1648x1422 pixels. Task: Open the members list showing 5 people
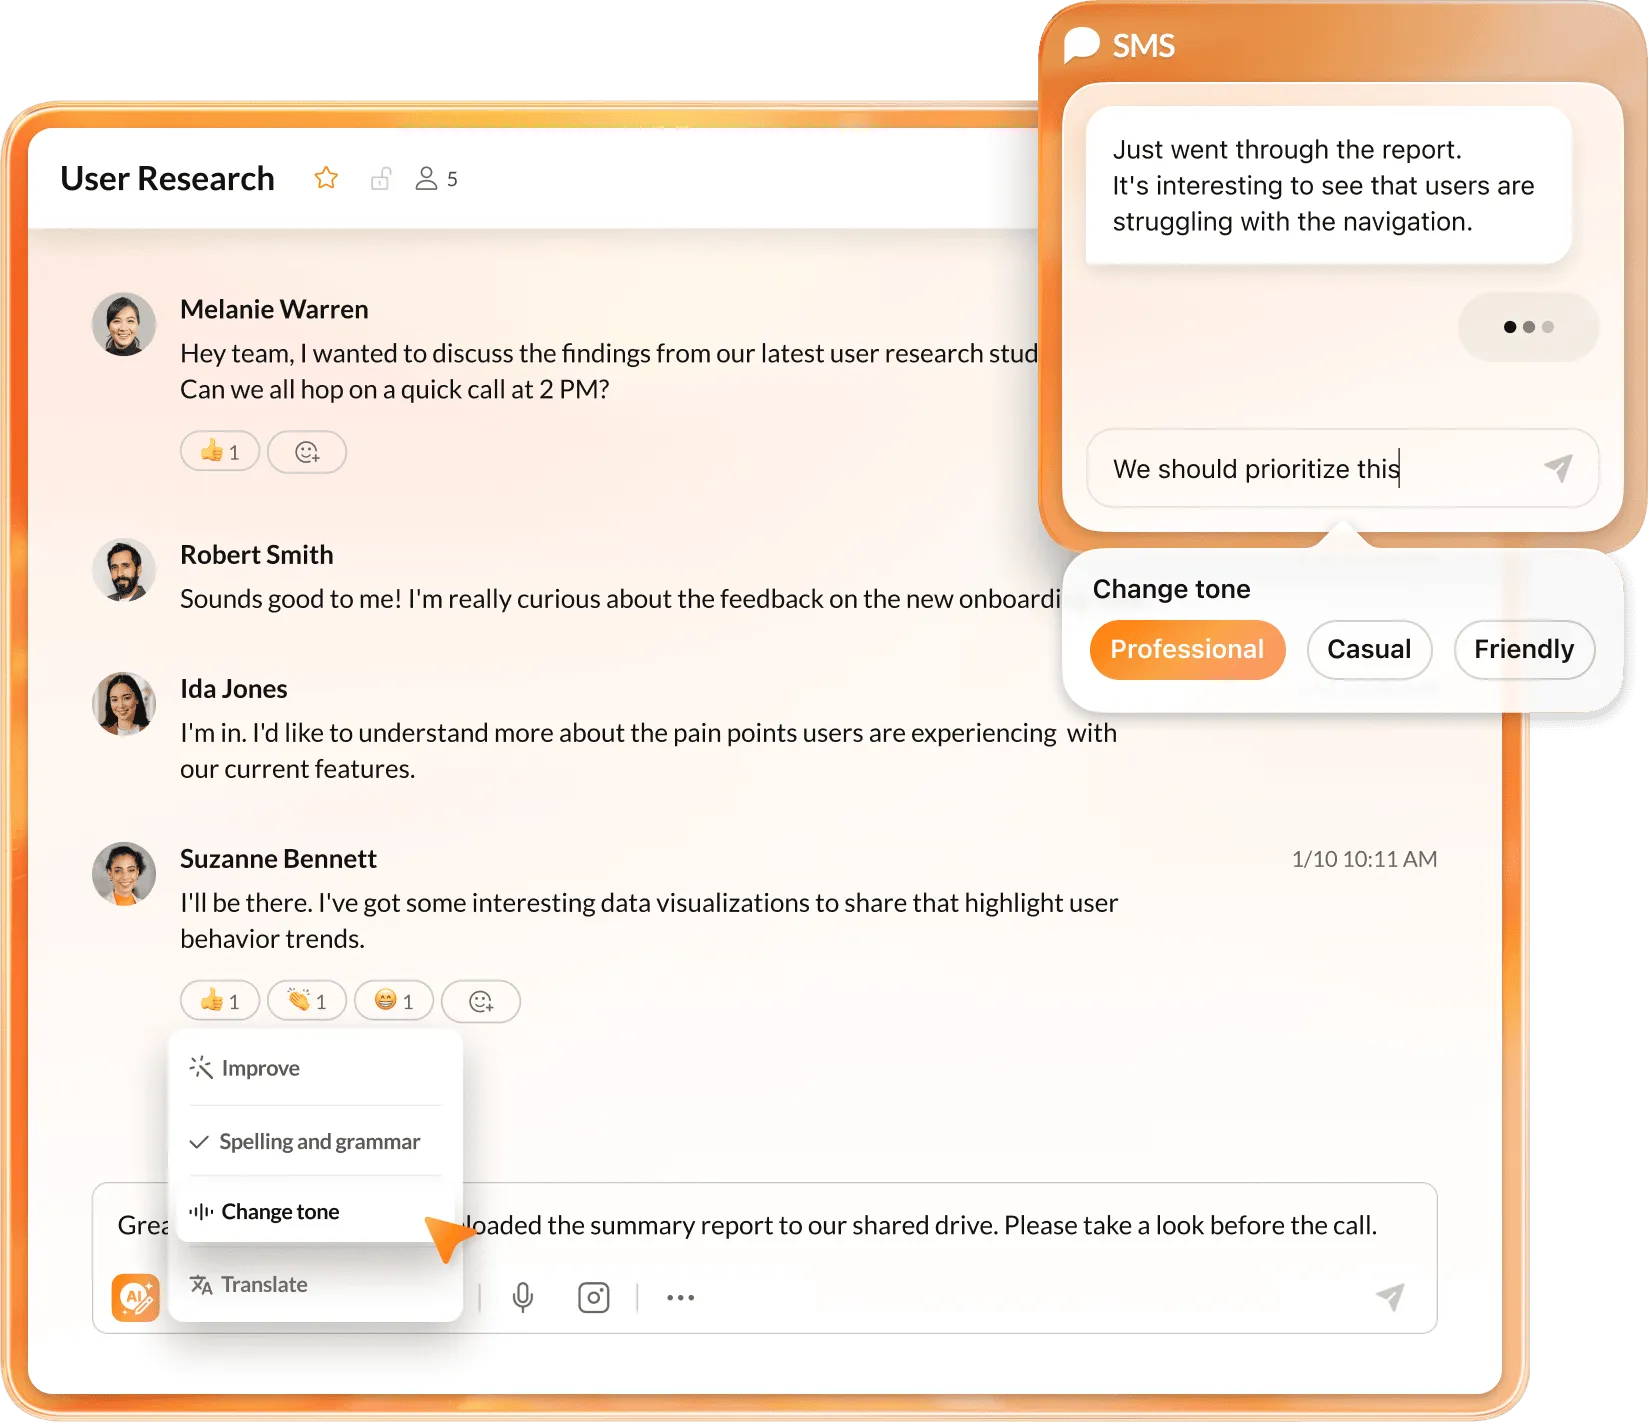tap(436, 179)
